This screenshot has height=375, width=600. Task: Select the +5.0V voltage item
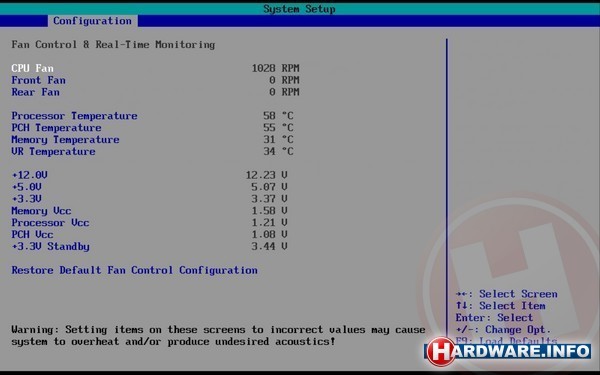coord(26,187)
